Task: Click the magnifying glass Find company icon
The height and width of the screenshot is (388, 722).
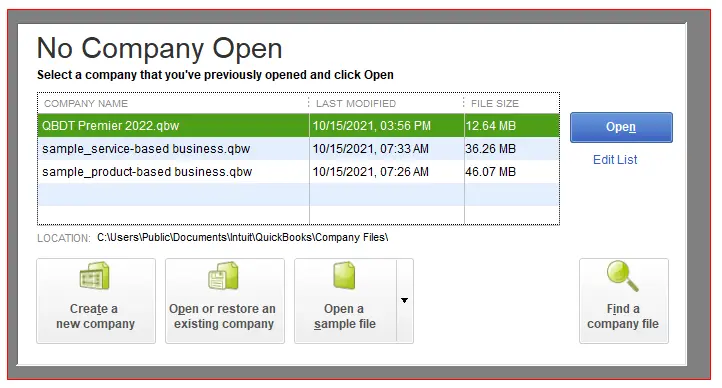Action: pos(623,276)
